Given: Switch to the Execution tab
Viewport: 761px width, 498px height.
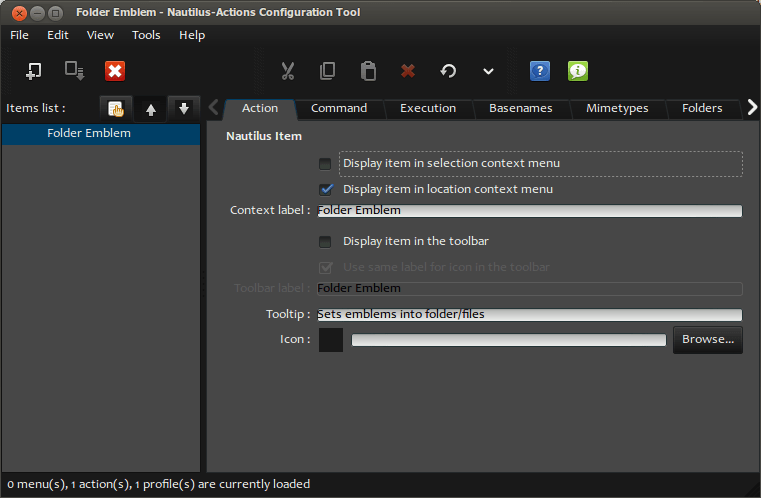Looking at the screenshot, I should 428,108.
